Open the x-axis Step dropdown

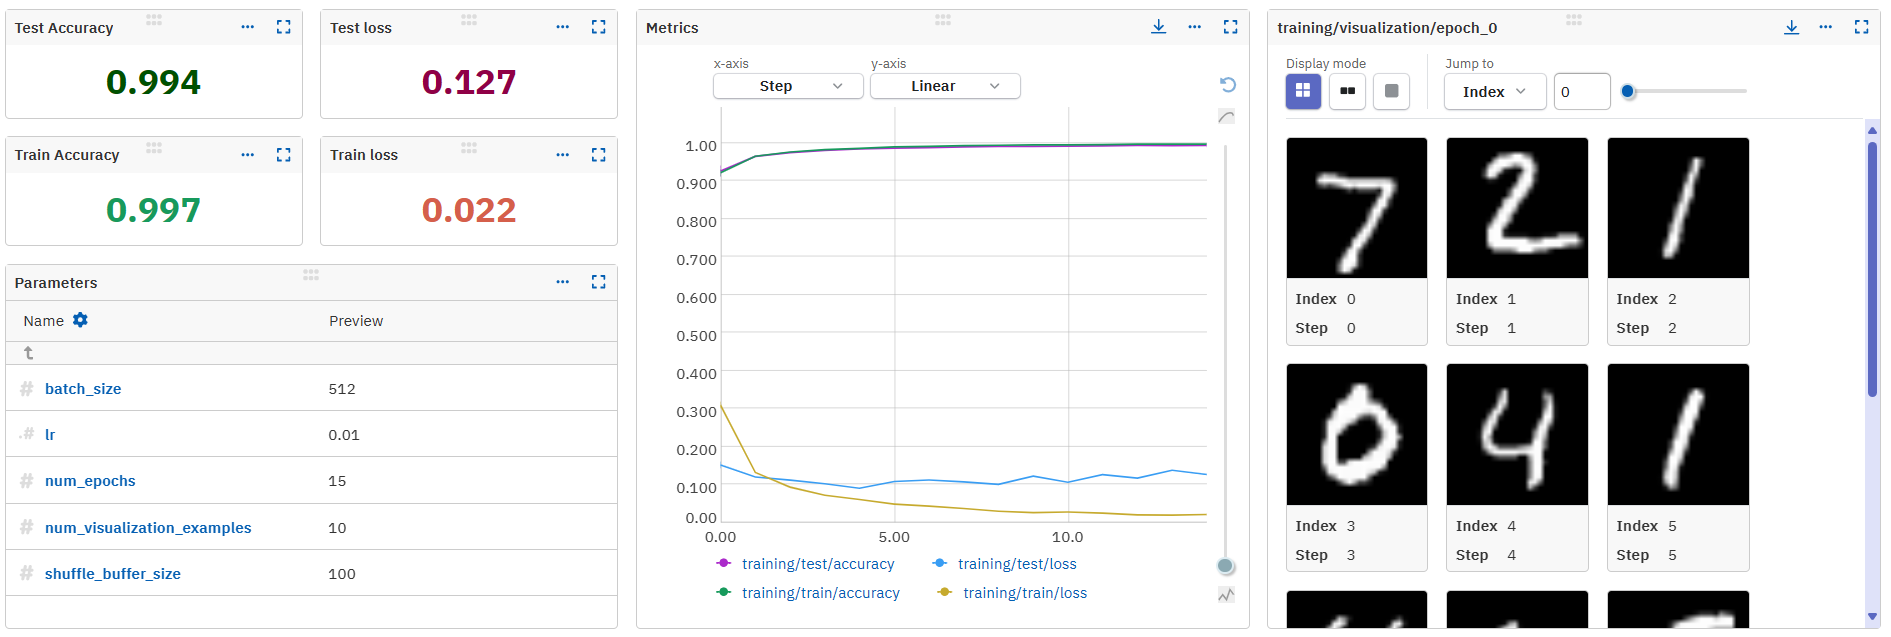click(788, 86)
